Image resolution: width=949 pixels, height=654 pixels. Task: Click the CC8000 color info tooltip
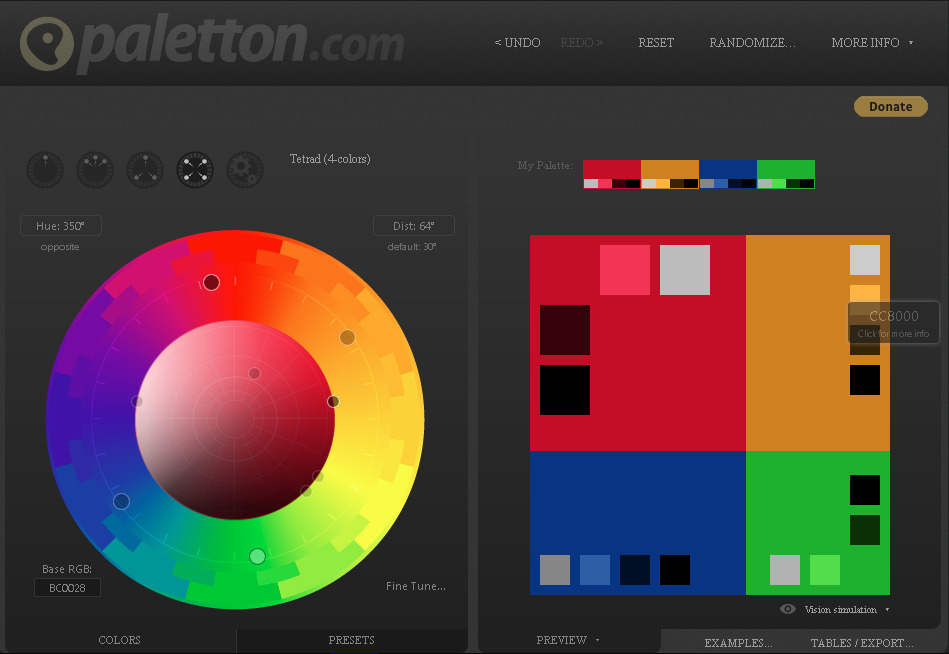[893, 323]
